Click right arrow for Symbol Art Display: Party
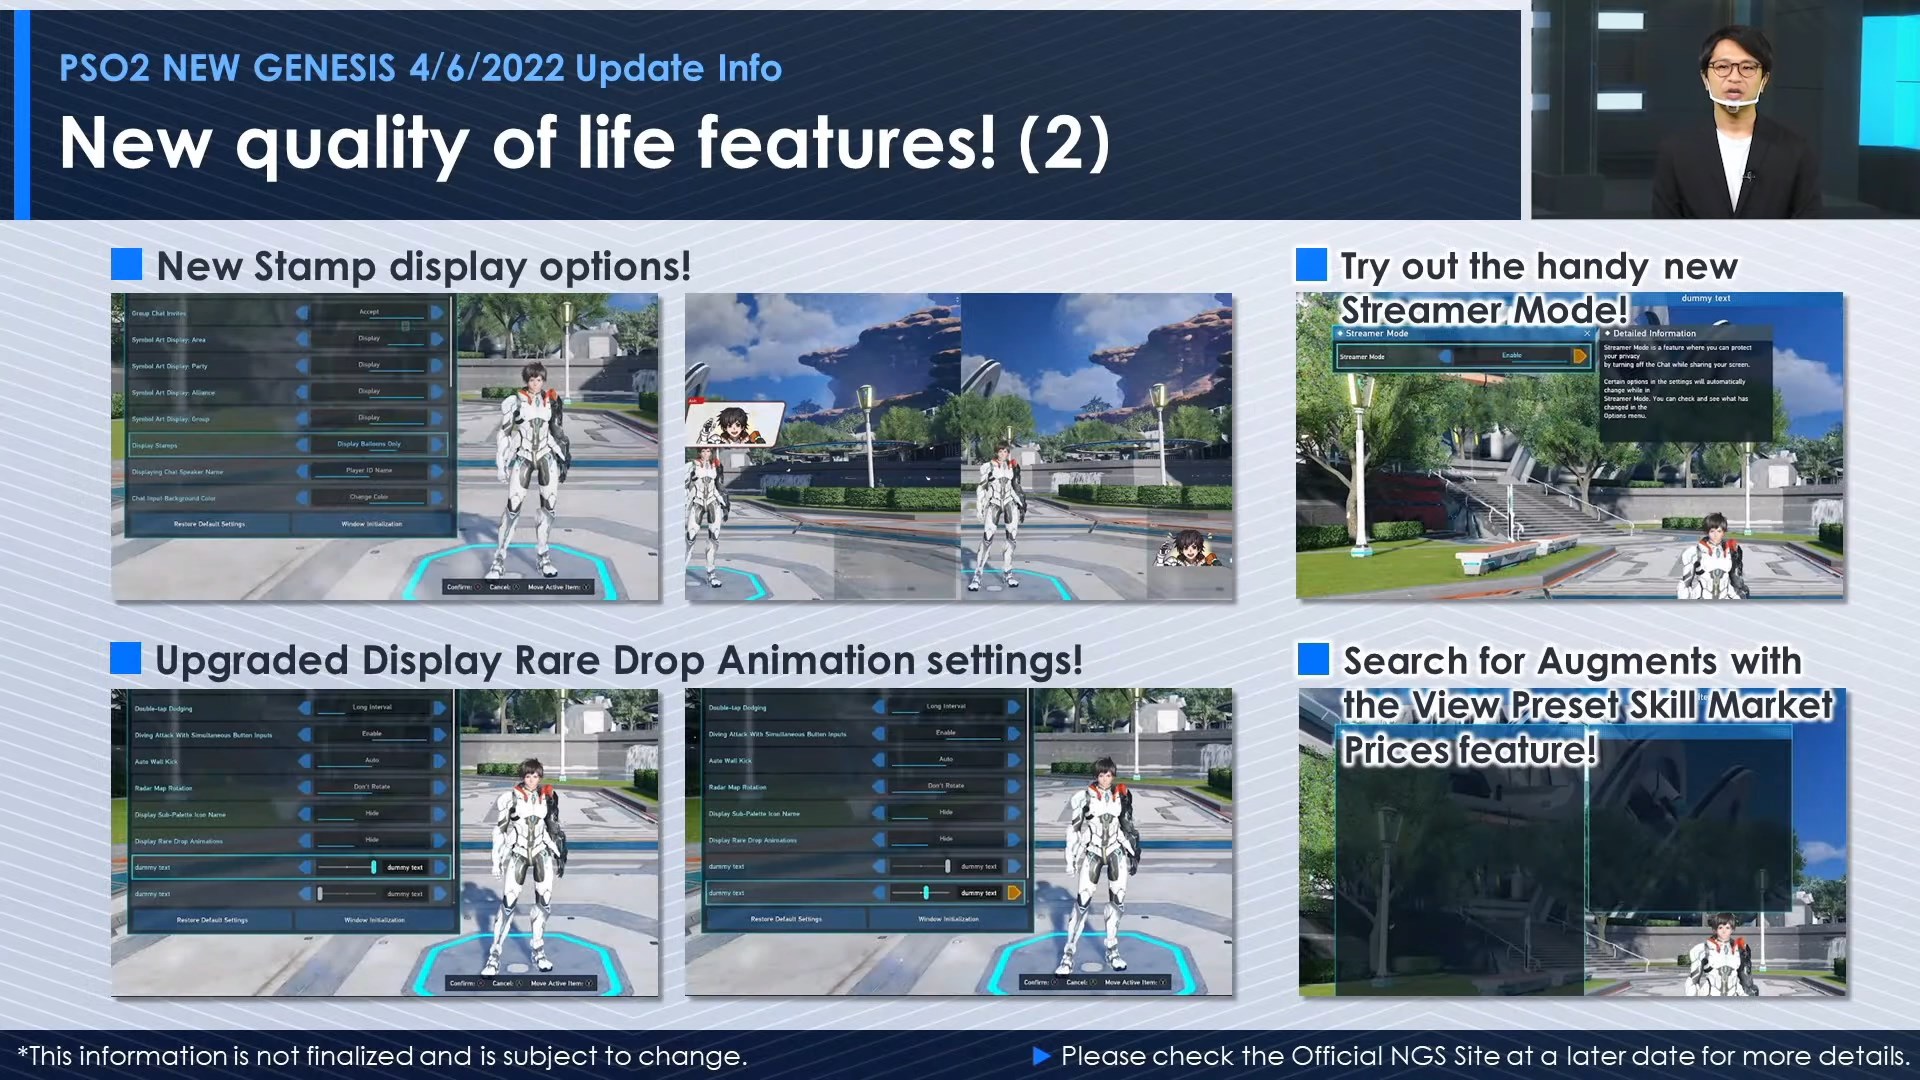 point(437,366)
